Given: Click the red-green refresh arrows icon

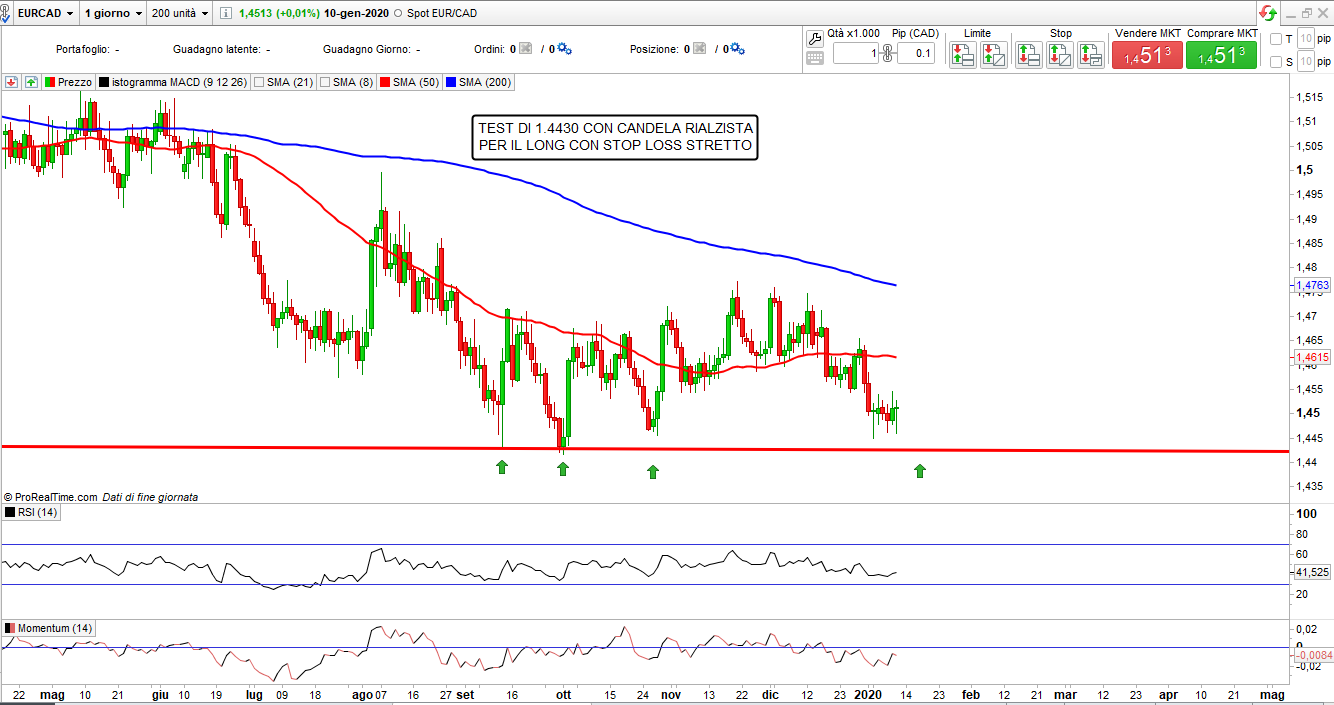Looking at the screenshot, I should tap(1268, 14).
